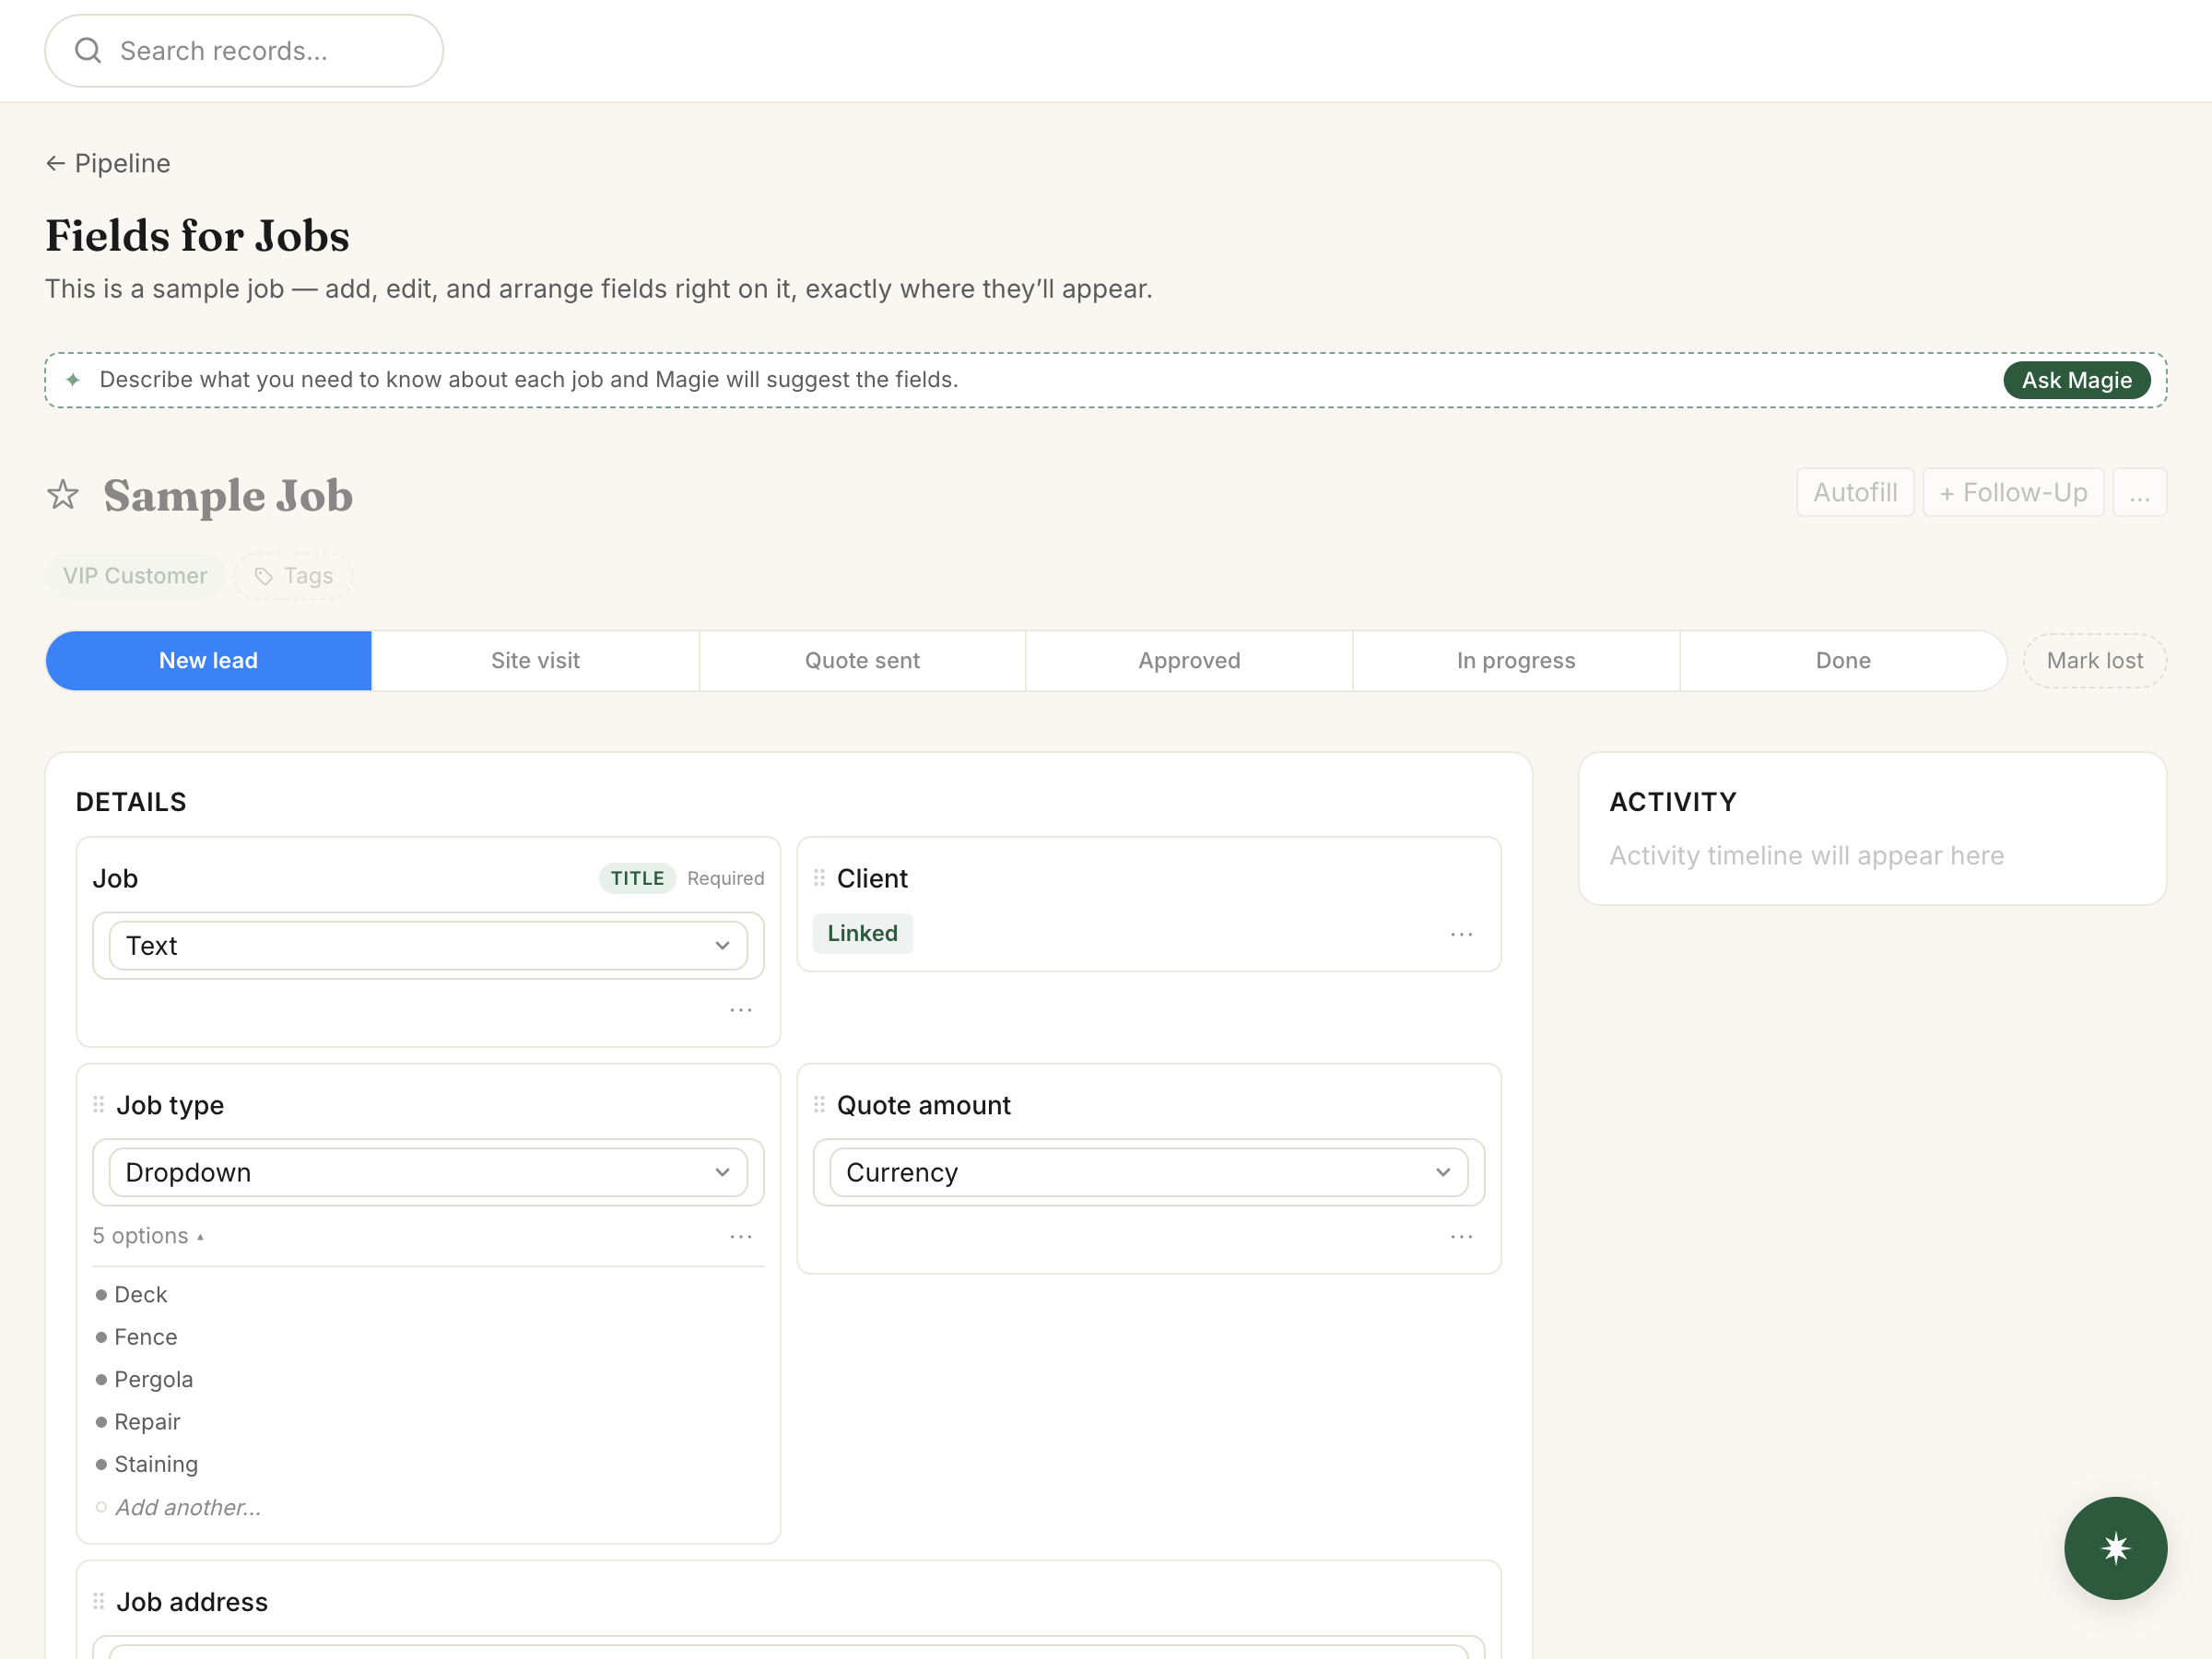This screenshot has height=1659, width=2212.
Task: Star the Sample Job favorite icon
Action: (63, 494)
